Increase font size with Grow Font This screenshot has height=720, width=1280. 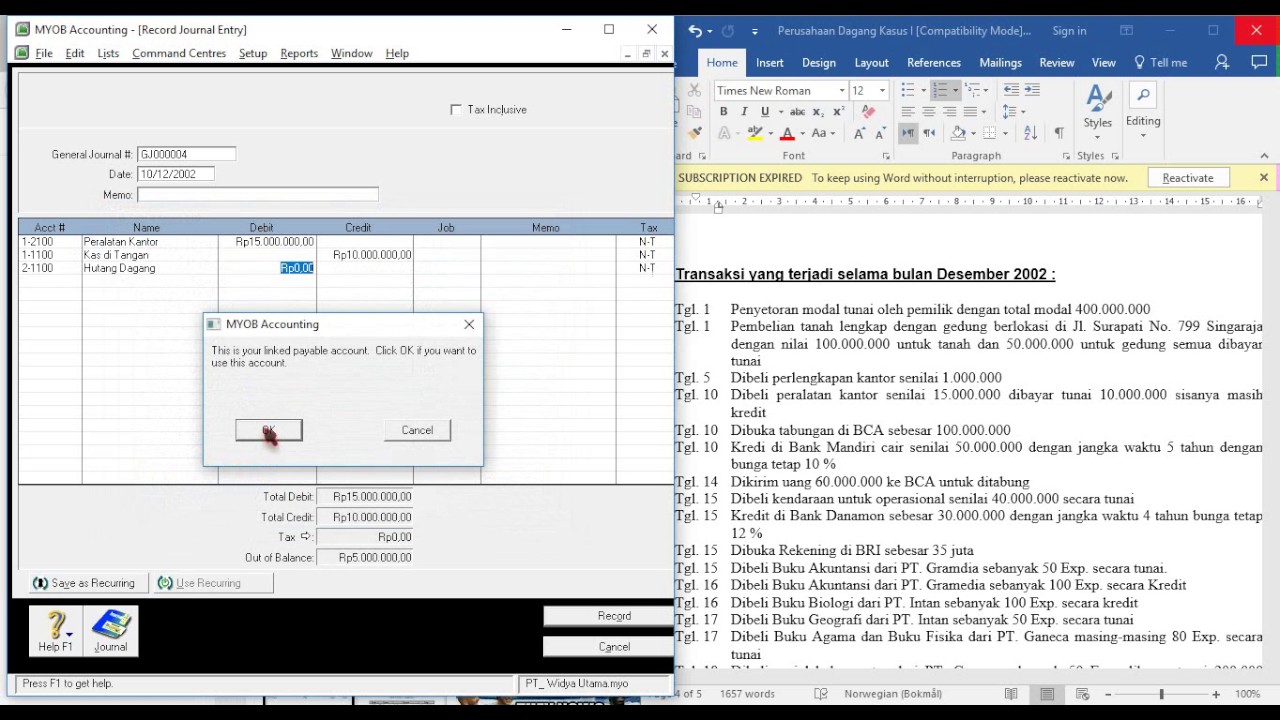(859, 133)
